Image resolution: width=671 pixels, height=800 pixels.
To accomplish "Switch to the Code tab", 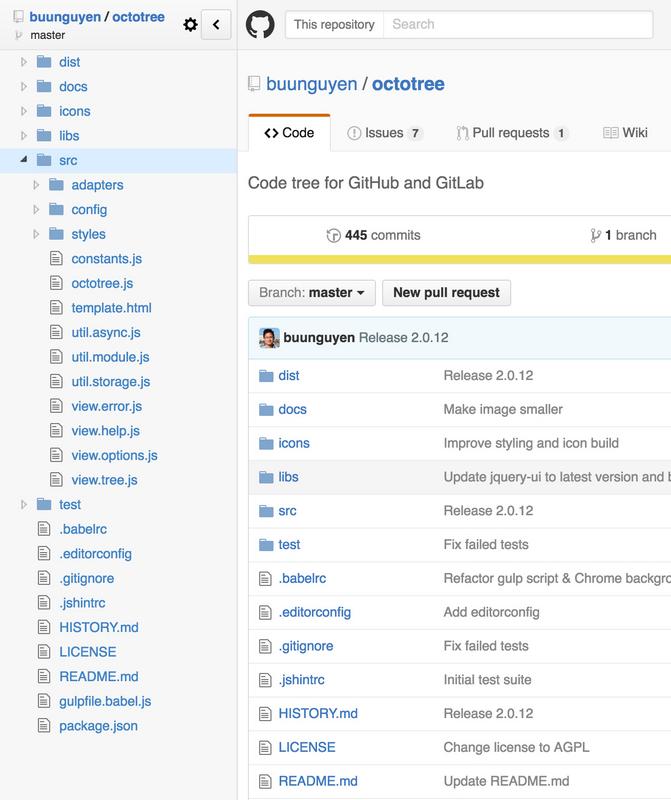I will [289, 133].
